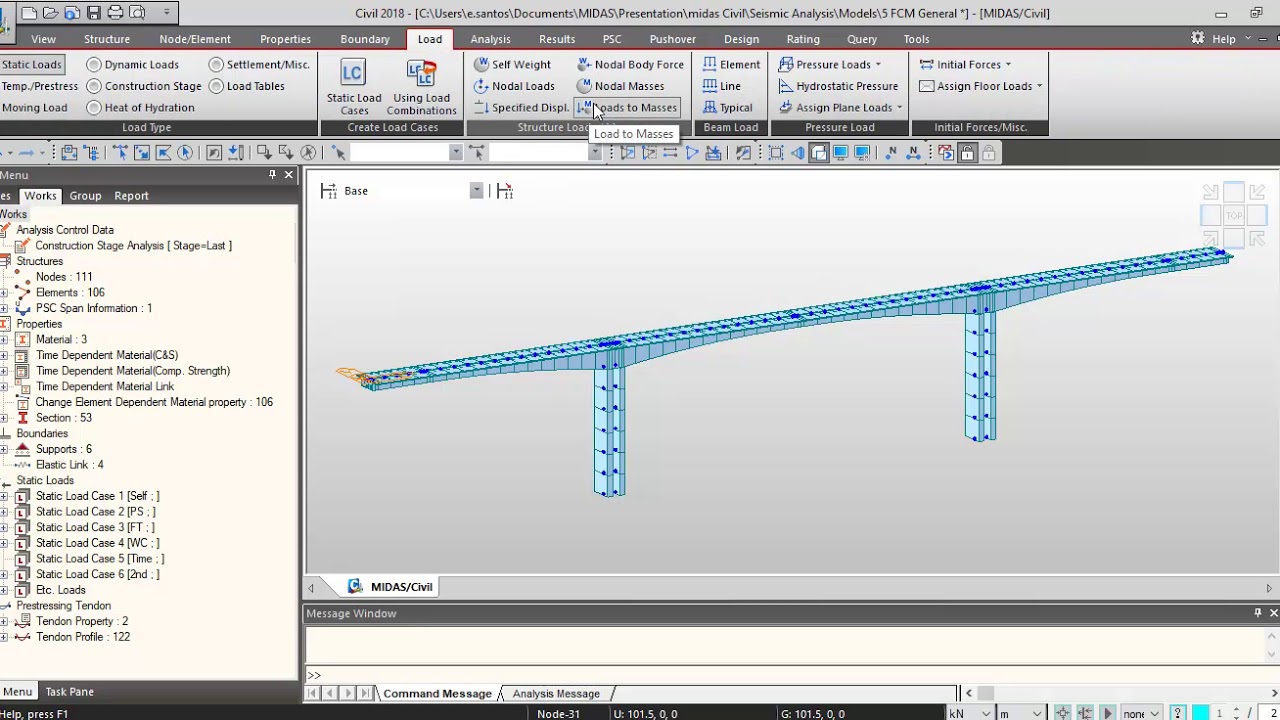This screenshot has height=720, width=1280.
Task: Open the Analysis ribbon tab
Action: click(x=490, y=39)
